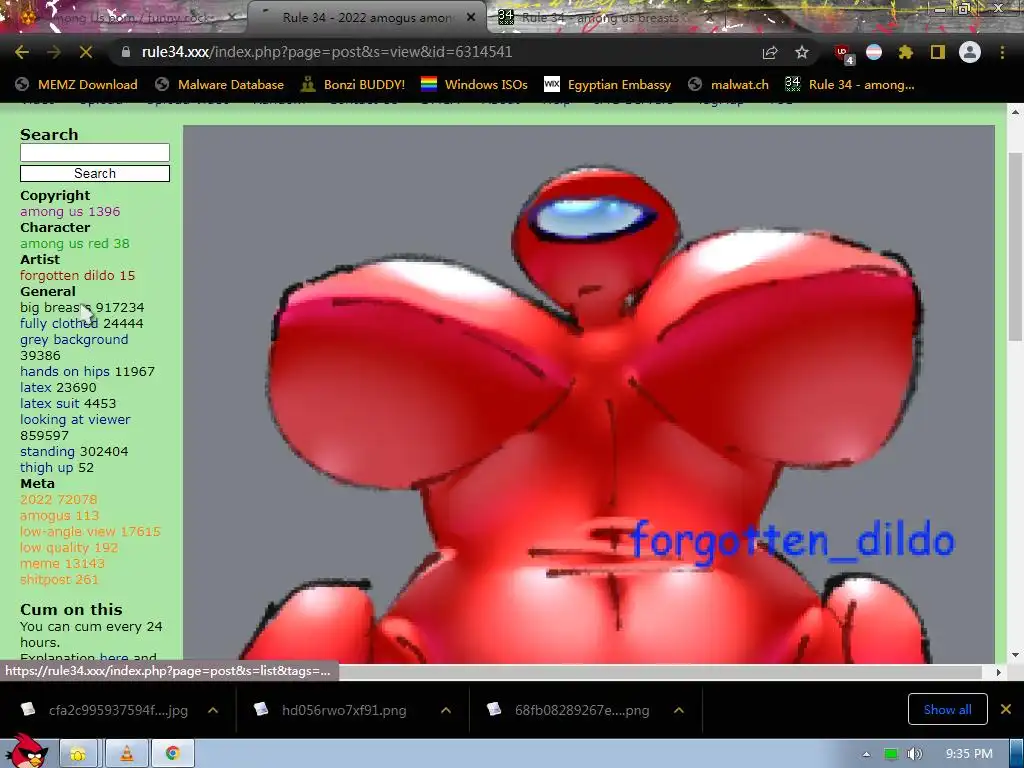1024x768 pixels.
Task: Open the VLC cone taskbar icon
Action: click(126, 754)
